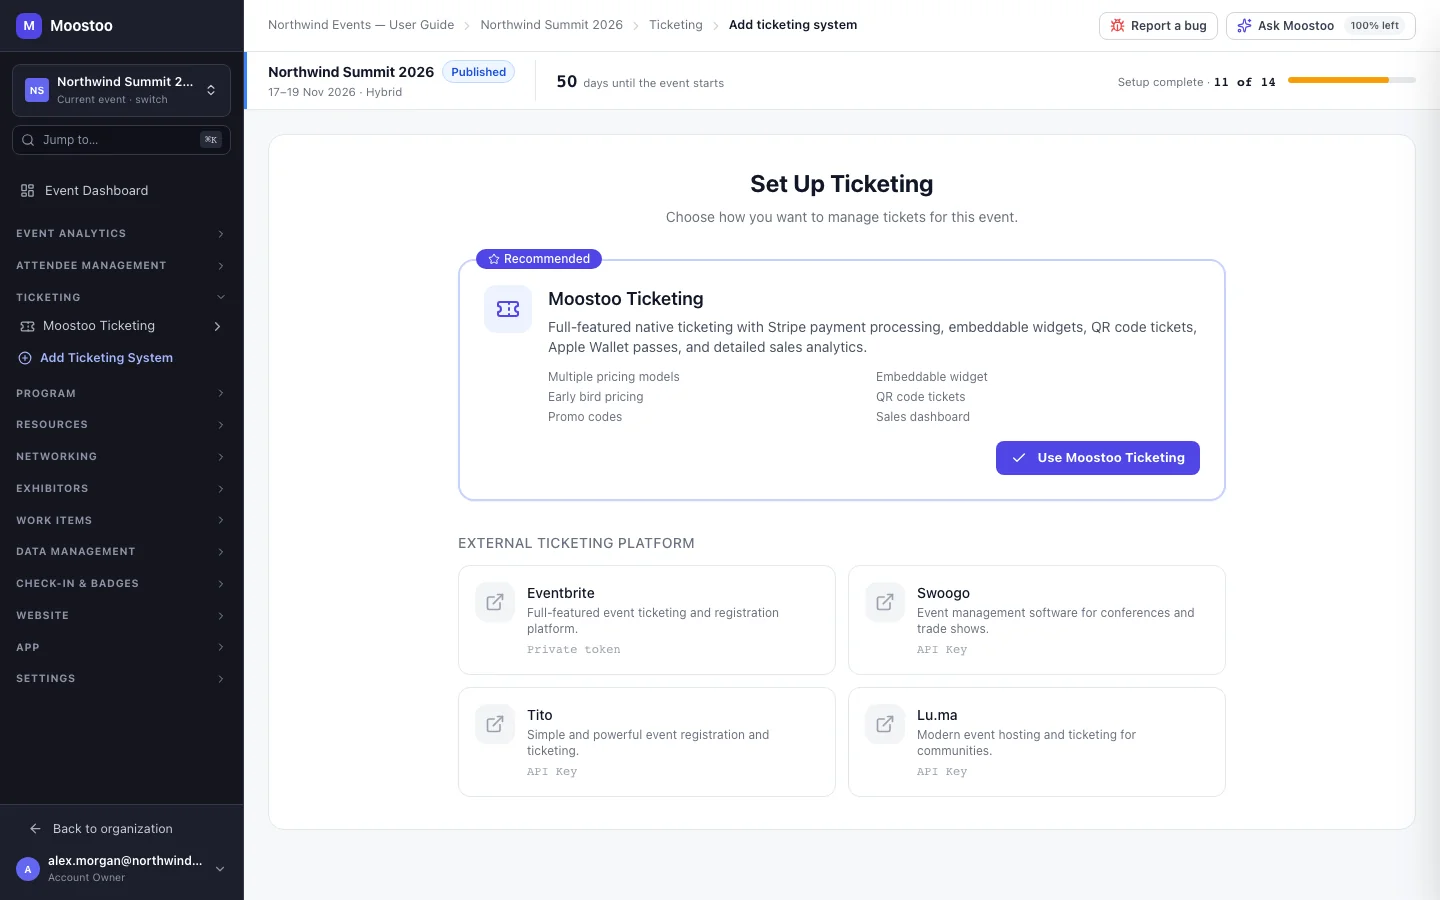The image size is (1440, 900).
Task: Open Event Dashboard in the sidebar
Action: click(122, 190)
